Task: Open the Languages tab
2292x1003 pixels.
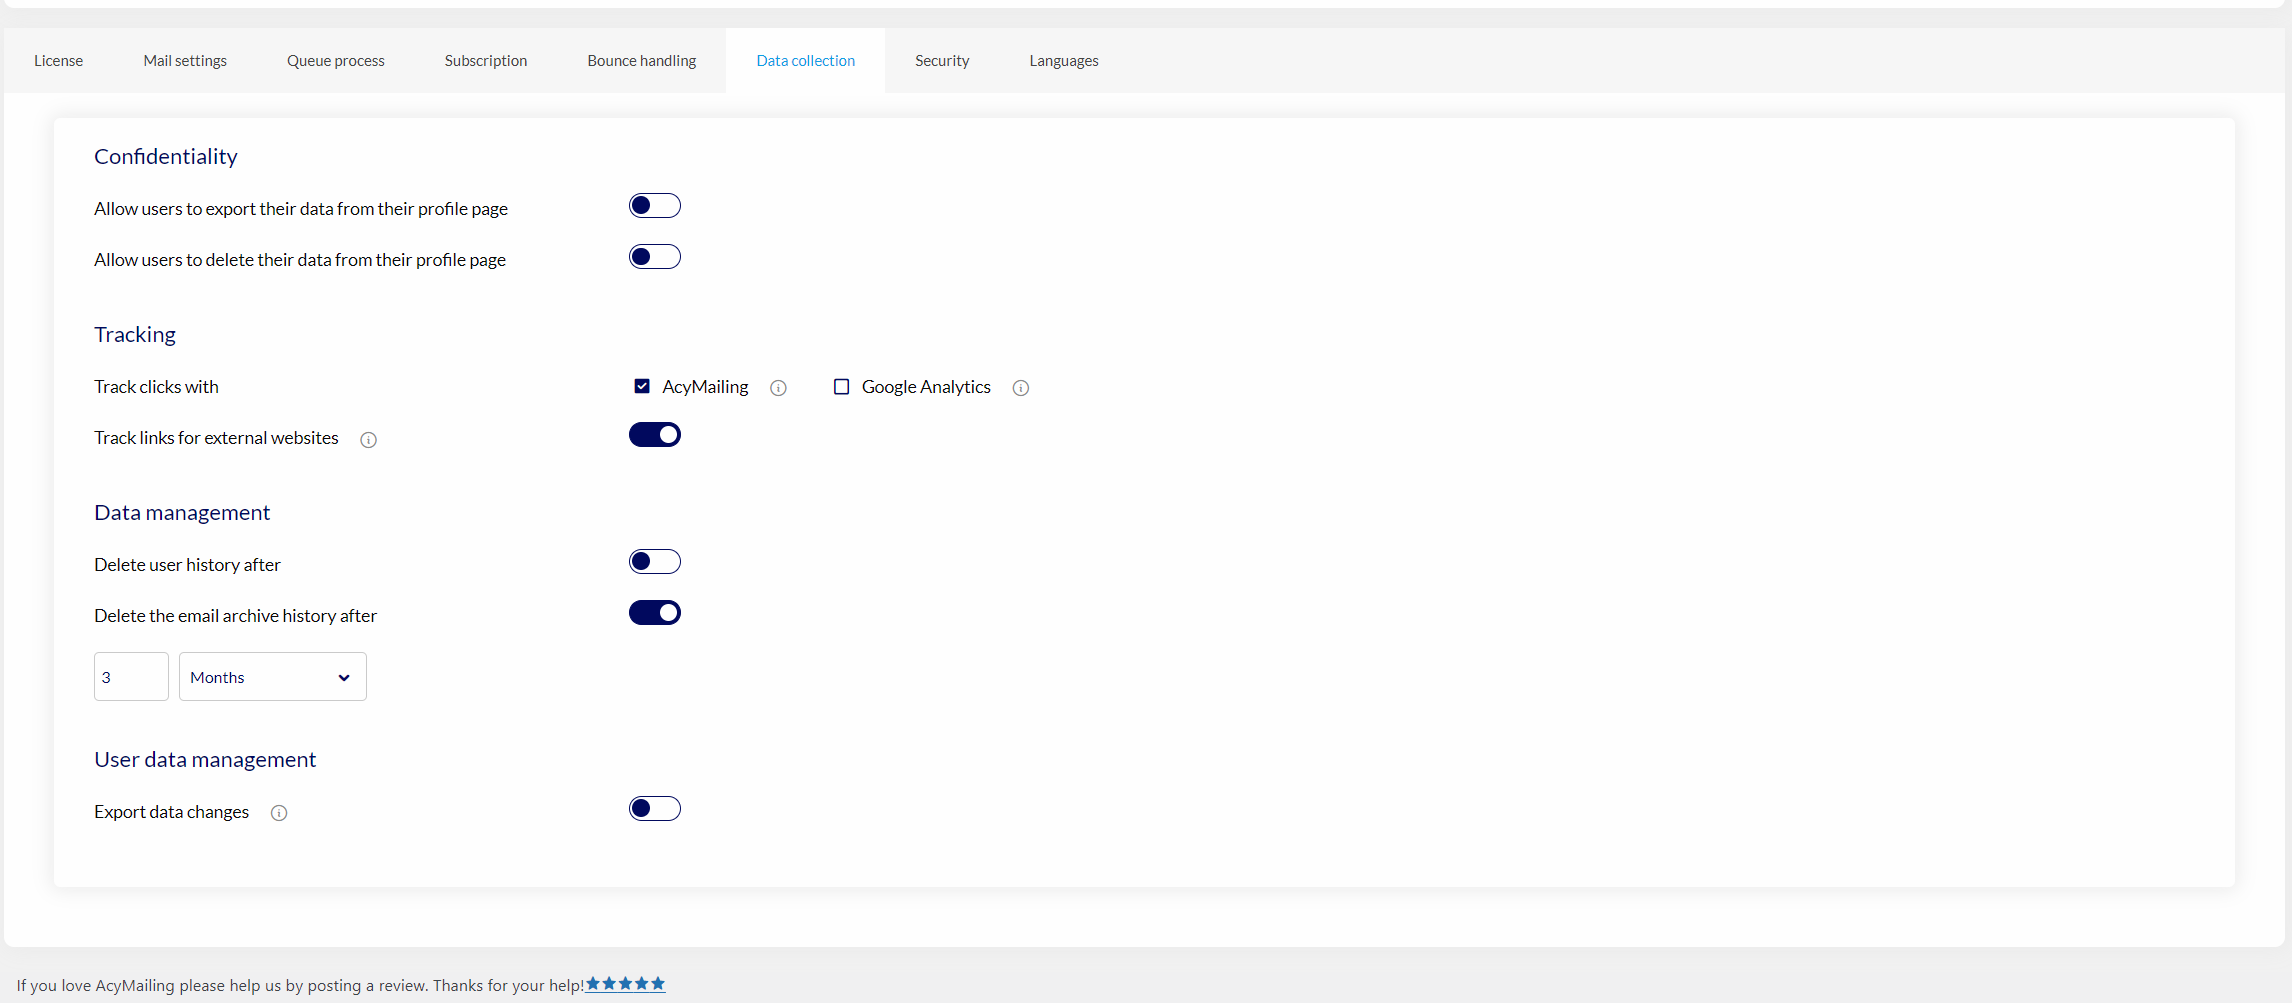Action: [1064, 61]
